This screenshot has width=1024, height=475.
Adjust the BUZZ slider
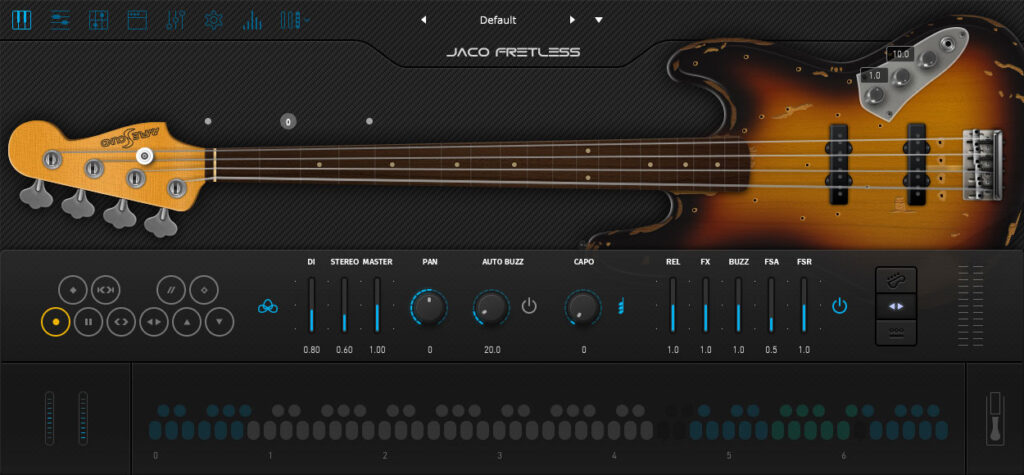pos(738,305)
